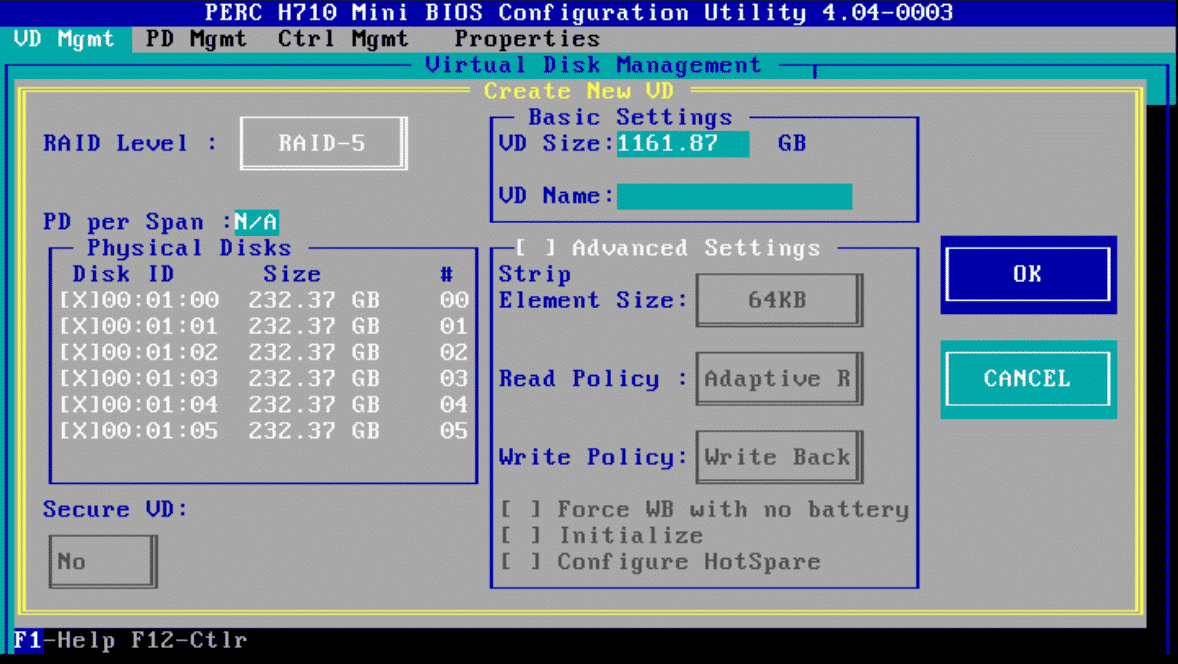Open the Write Policy Write Back dropdown
This screenshot has height=664, width=1178.
777,457
